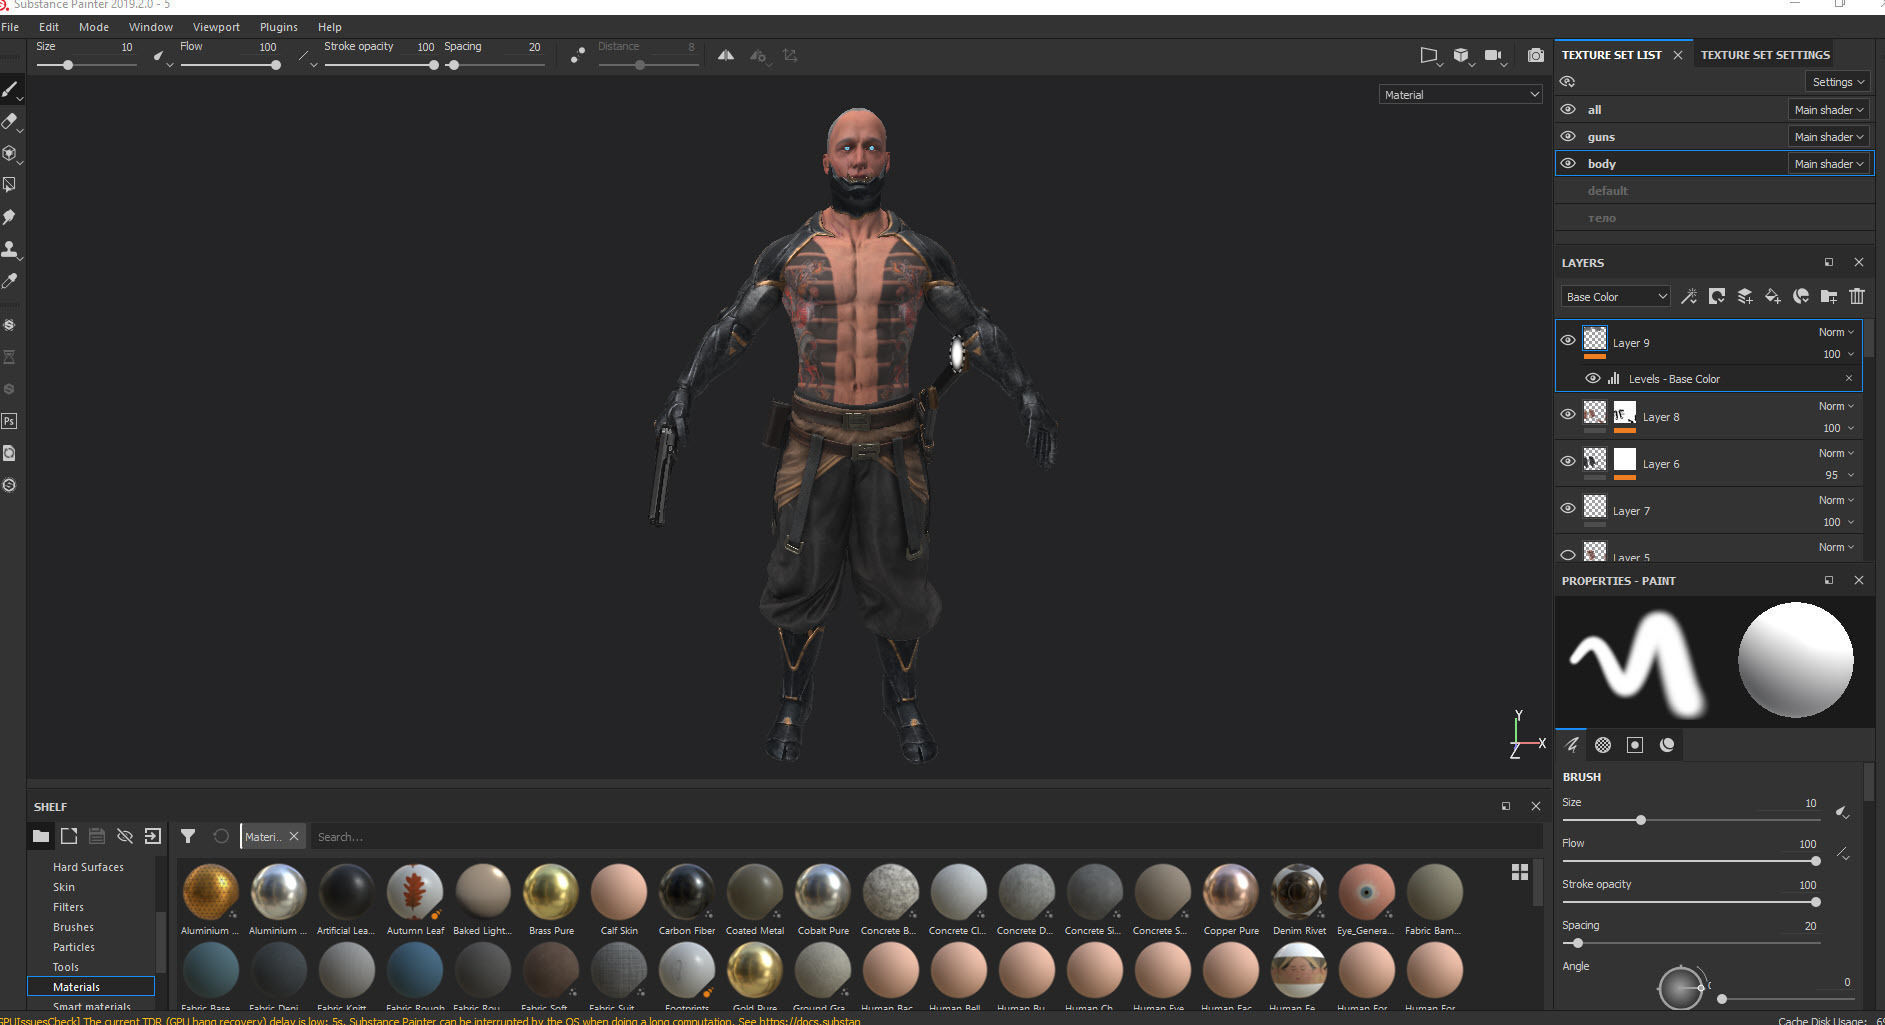Select Hard Surfaces shelf category
The image size is (1885, 1025).
[88, 867]
